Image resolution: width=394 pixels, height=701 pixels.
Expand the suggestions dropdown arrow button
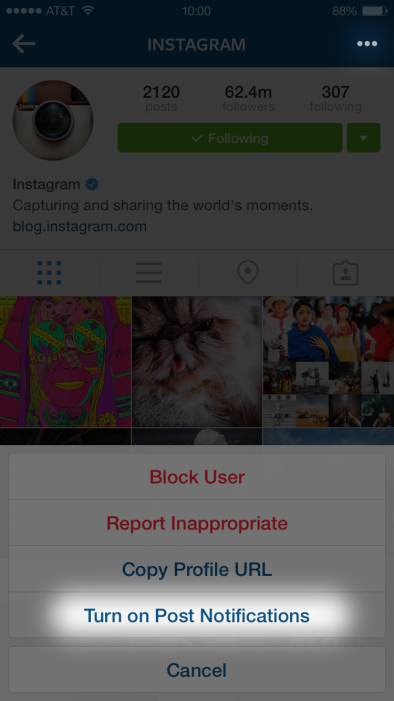pyautogui.click(x=364, y=138)
